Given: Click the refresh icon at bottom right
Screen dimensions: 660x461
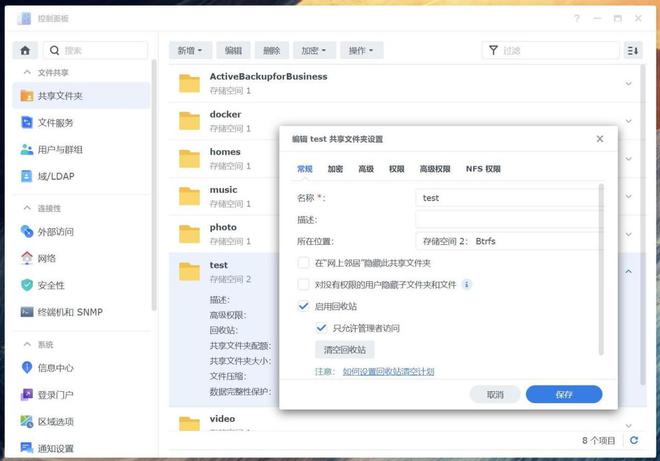Looking at the screenshot, I should pos(633,440).
